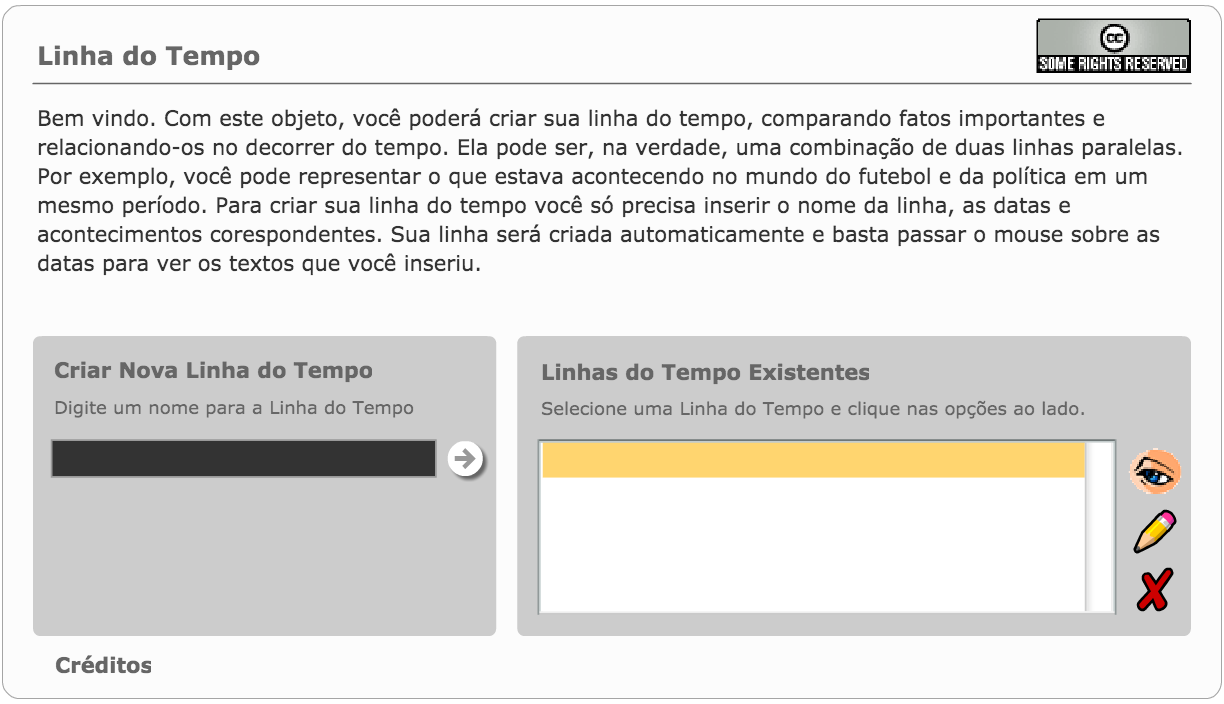The image size is (1224, 704).
Task: Select the highlighted yellow row in list
Action: 813,461
